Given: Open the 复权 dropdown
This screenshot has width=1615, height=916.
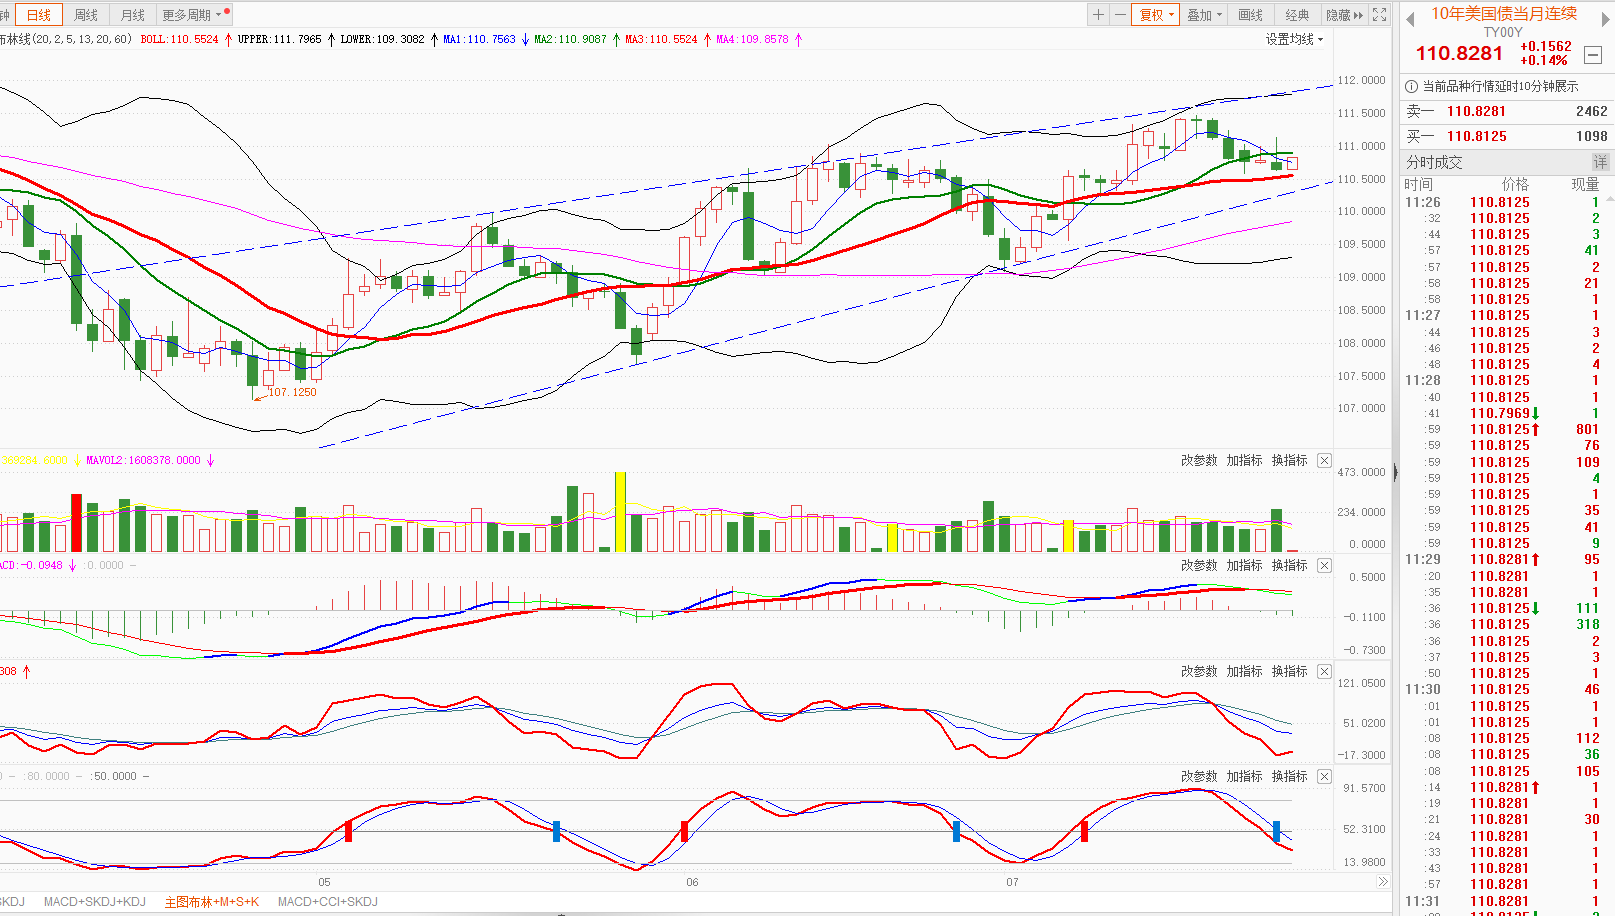Looking at the screenshot, I should pyautogui.click(x=1156, y=15).
